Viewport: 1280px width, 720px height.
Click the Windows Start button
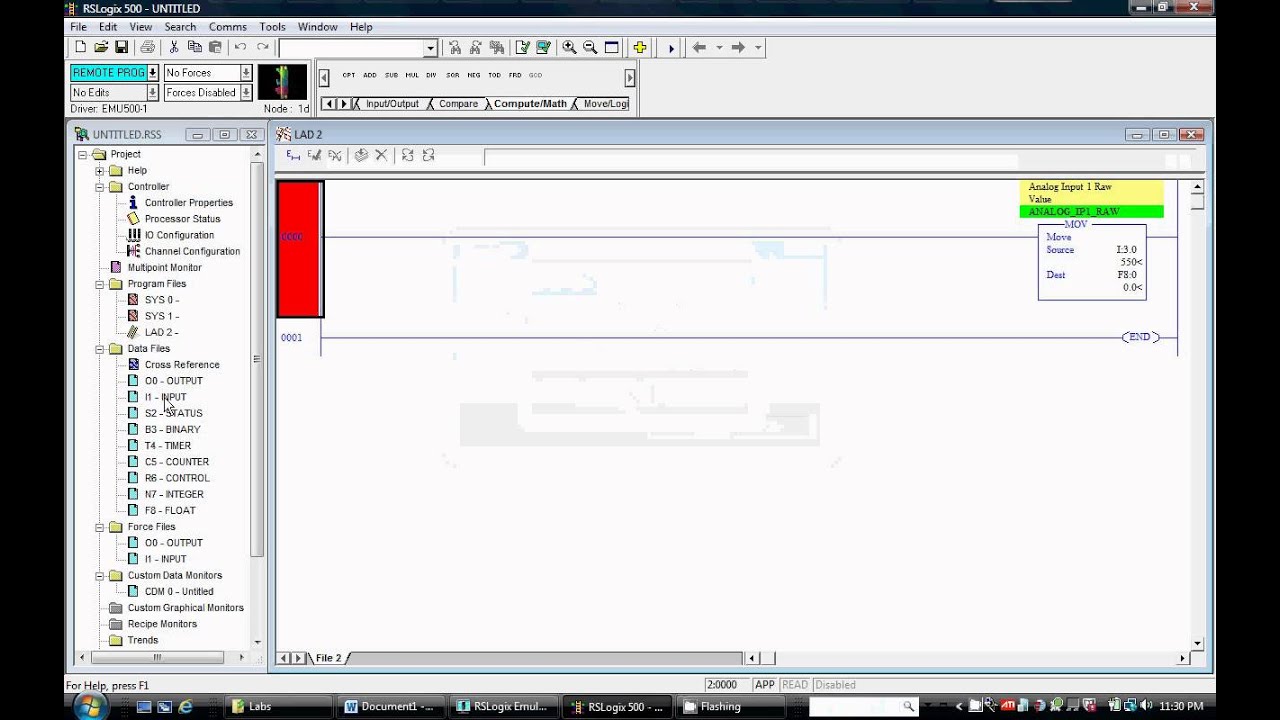90,706
